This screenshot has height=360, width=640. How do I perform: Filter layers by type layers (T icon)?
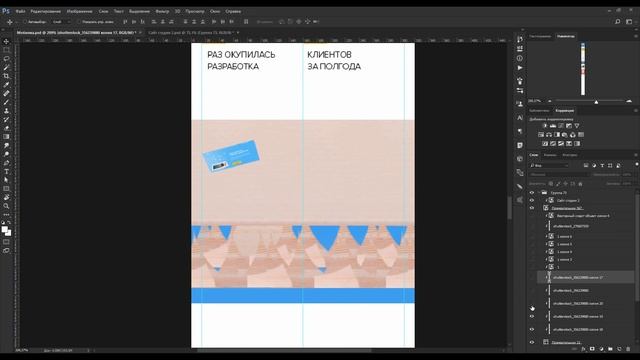coord(602,165)
